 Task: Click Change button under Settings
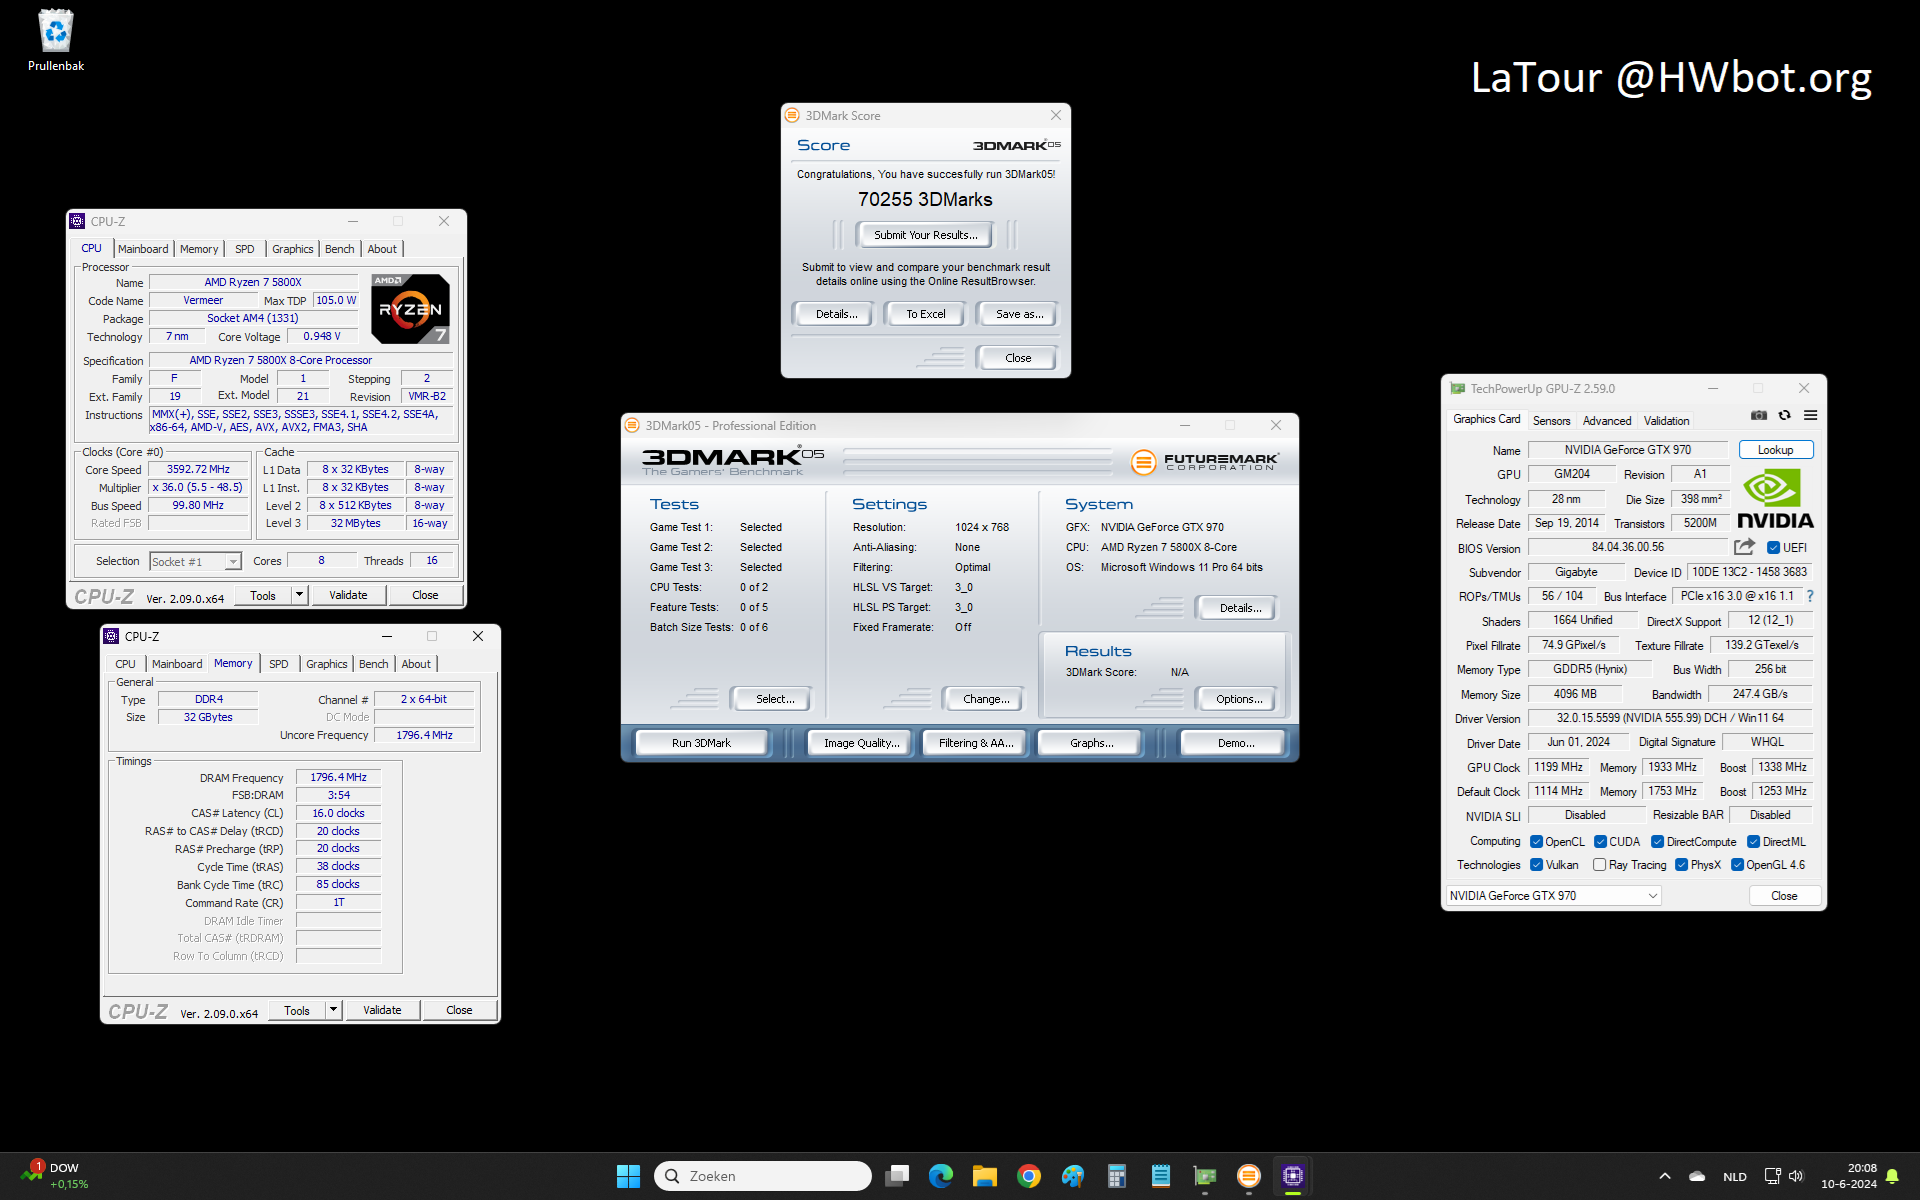pyautogui.click(x=985, y=699)
